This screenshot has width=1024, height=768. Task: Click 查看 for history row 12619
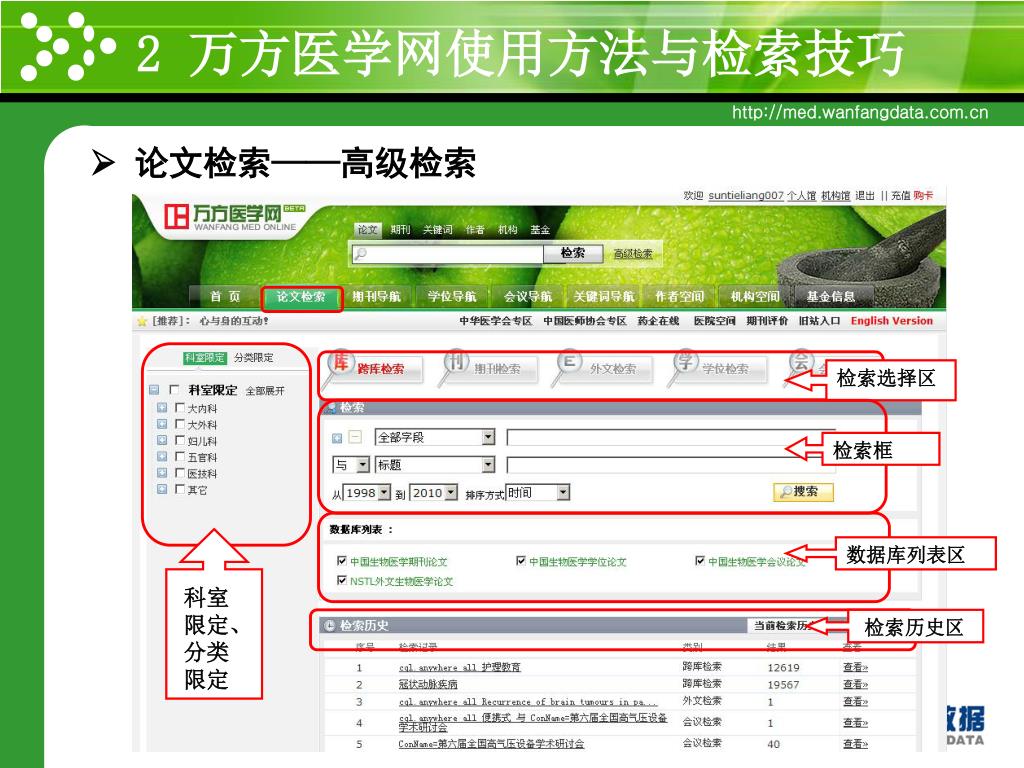tap(856, 667)
